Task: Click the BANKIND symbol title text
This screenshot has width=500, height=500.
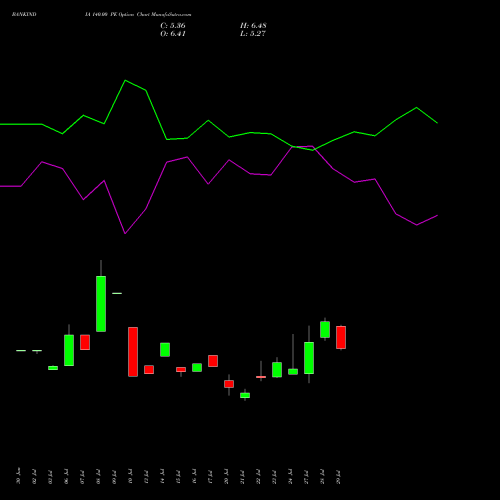Action: point(24,15)
